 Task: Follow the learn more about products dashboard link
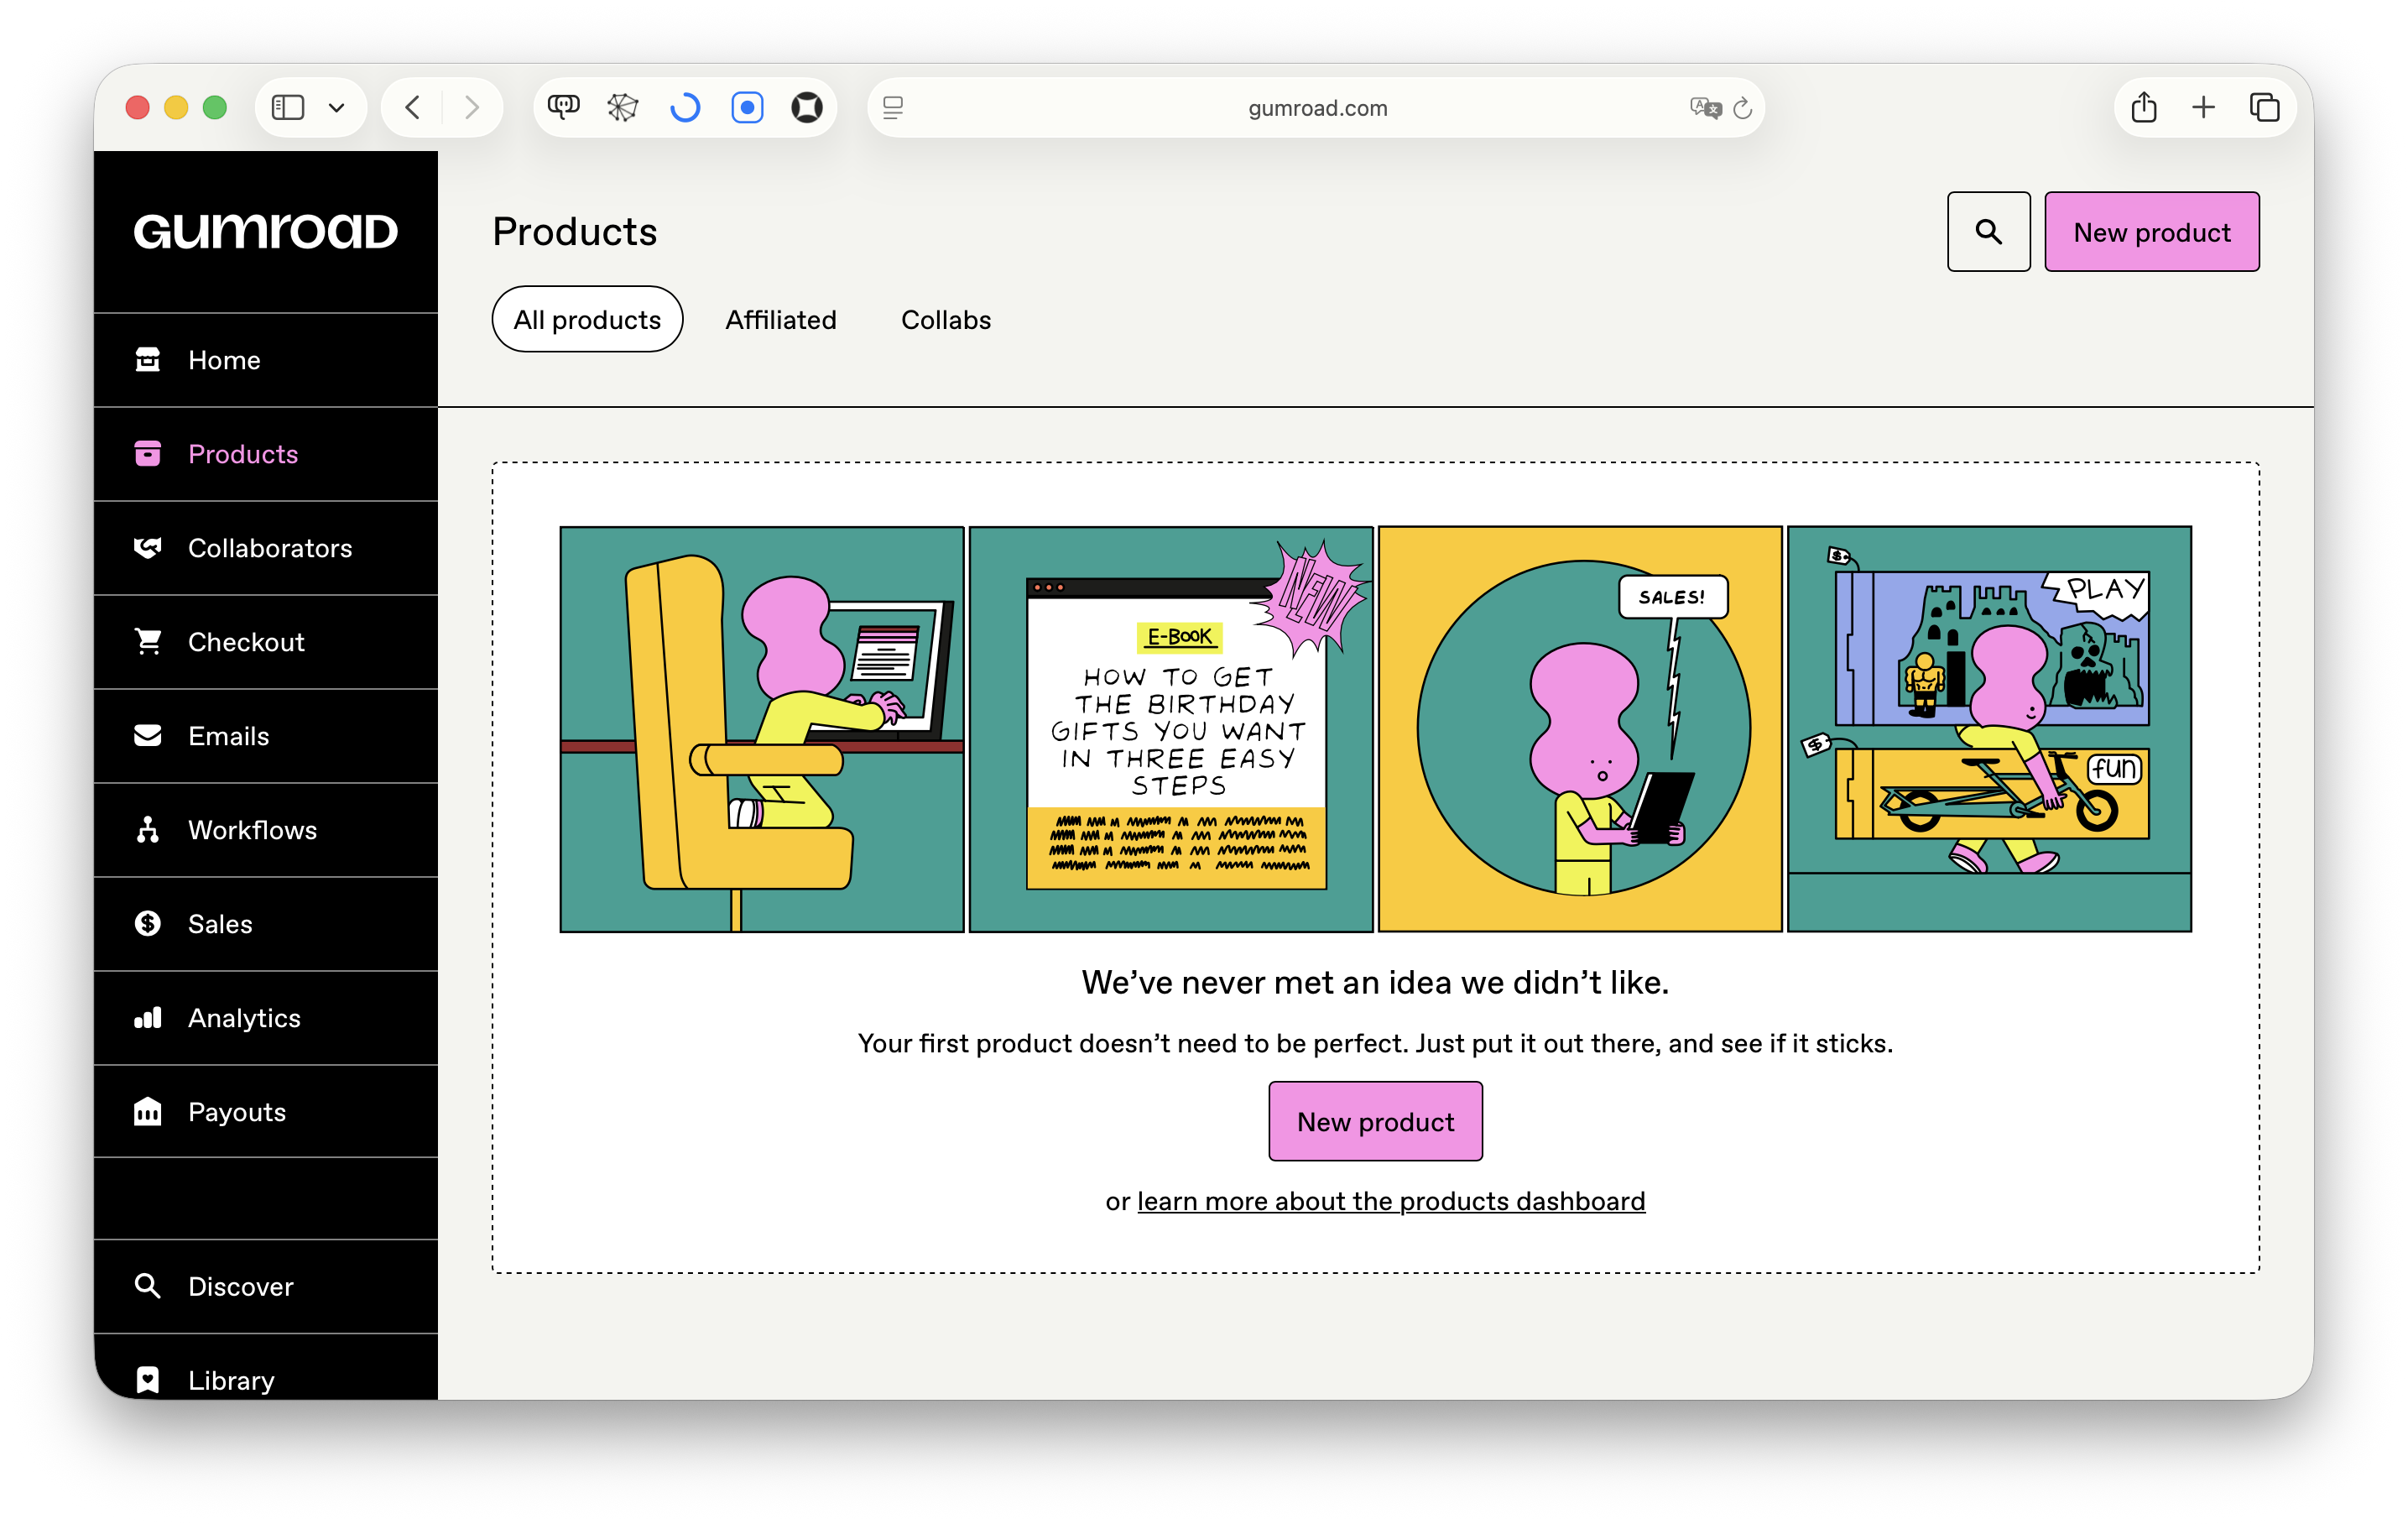[x=1390, y=1201]
